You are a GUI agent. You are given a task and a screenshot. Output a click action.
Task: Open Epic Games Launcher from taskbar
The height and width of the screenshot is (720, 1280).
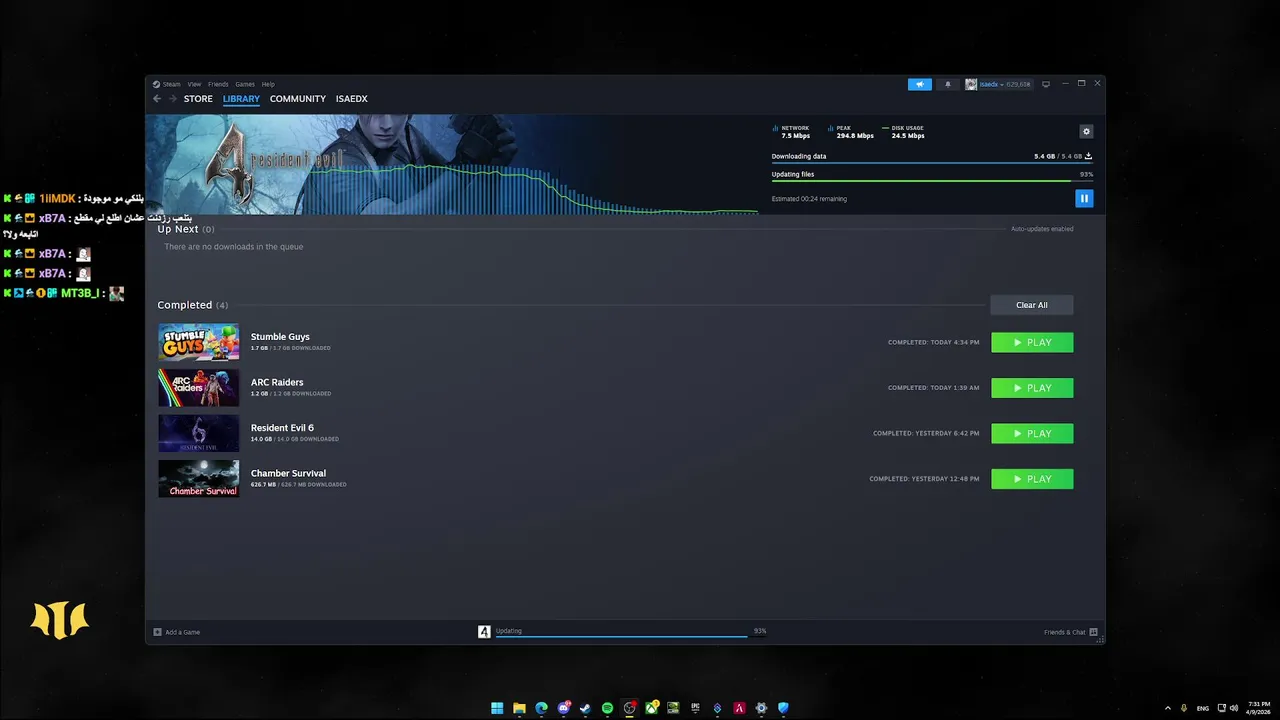695,708
